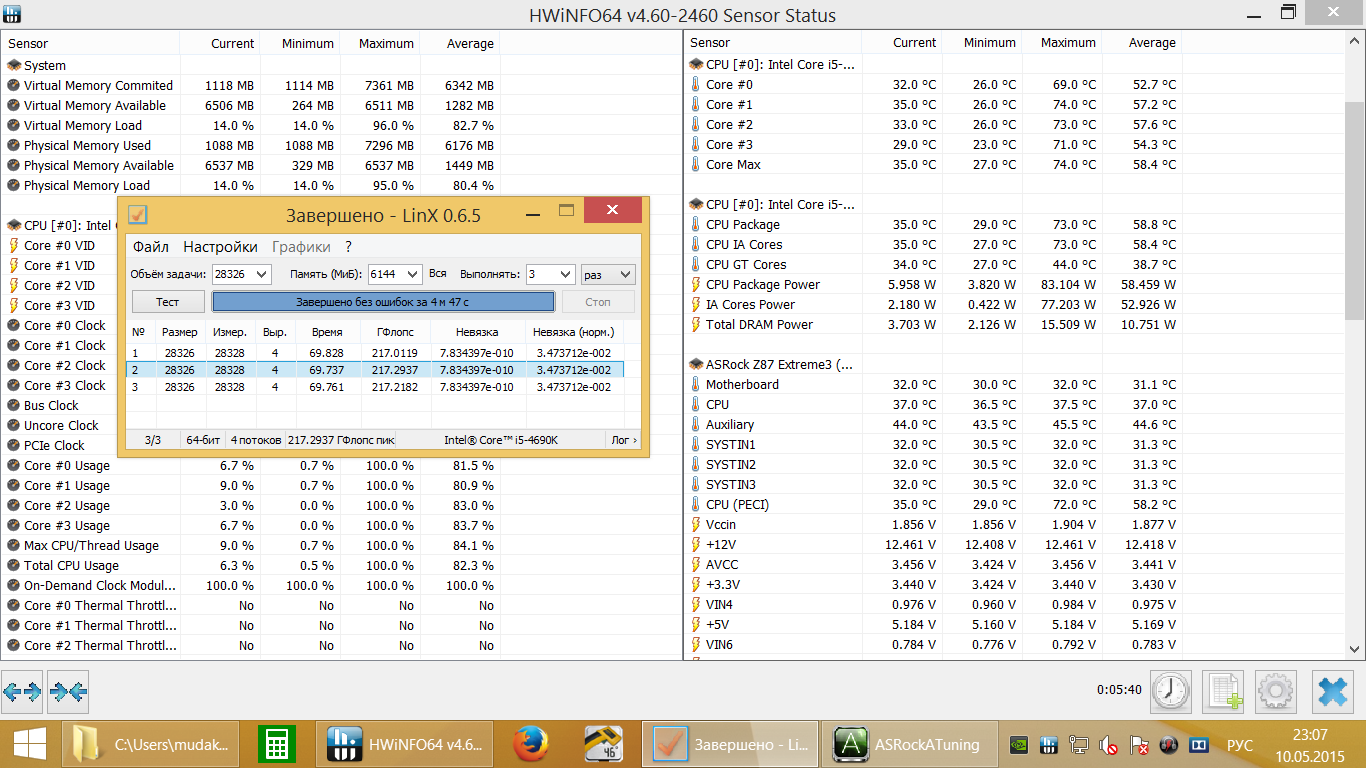Open the ? help menu in LinX

pyautogui.click(x=349, y=247)
